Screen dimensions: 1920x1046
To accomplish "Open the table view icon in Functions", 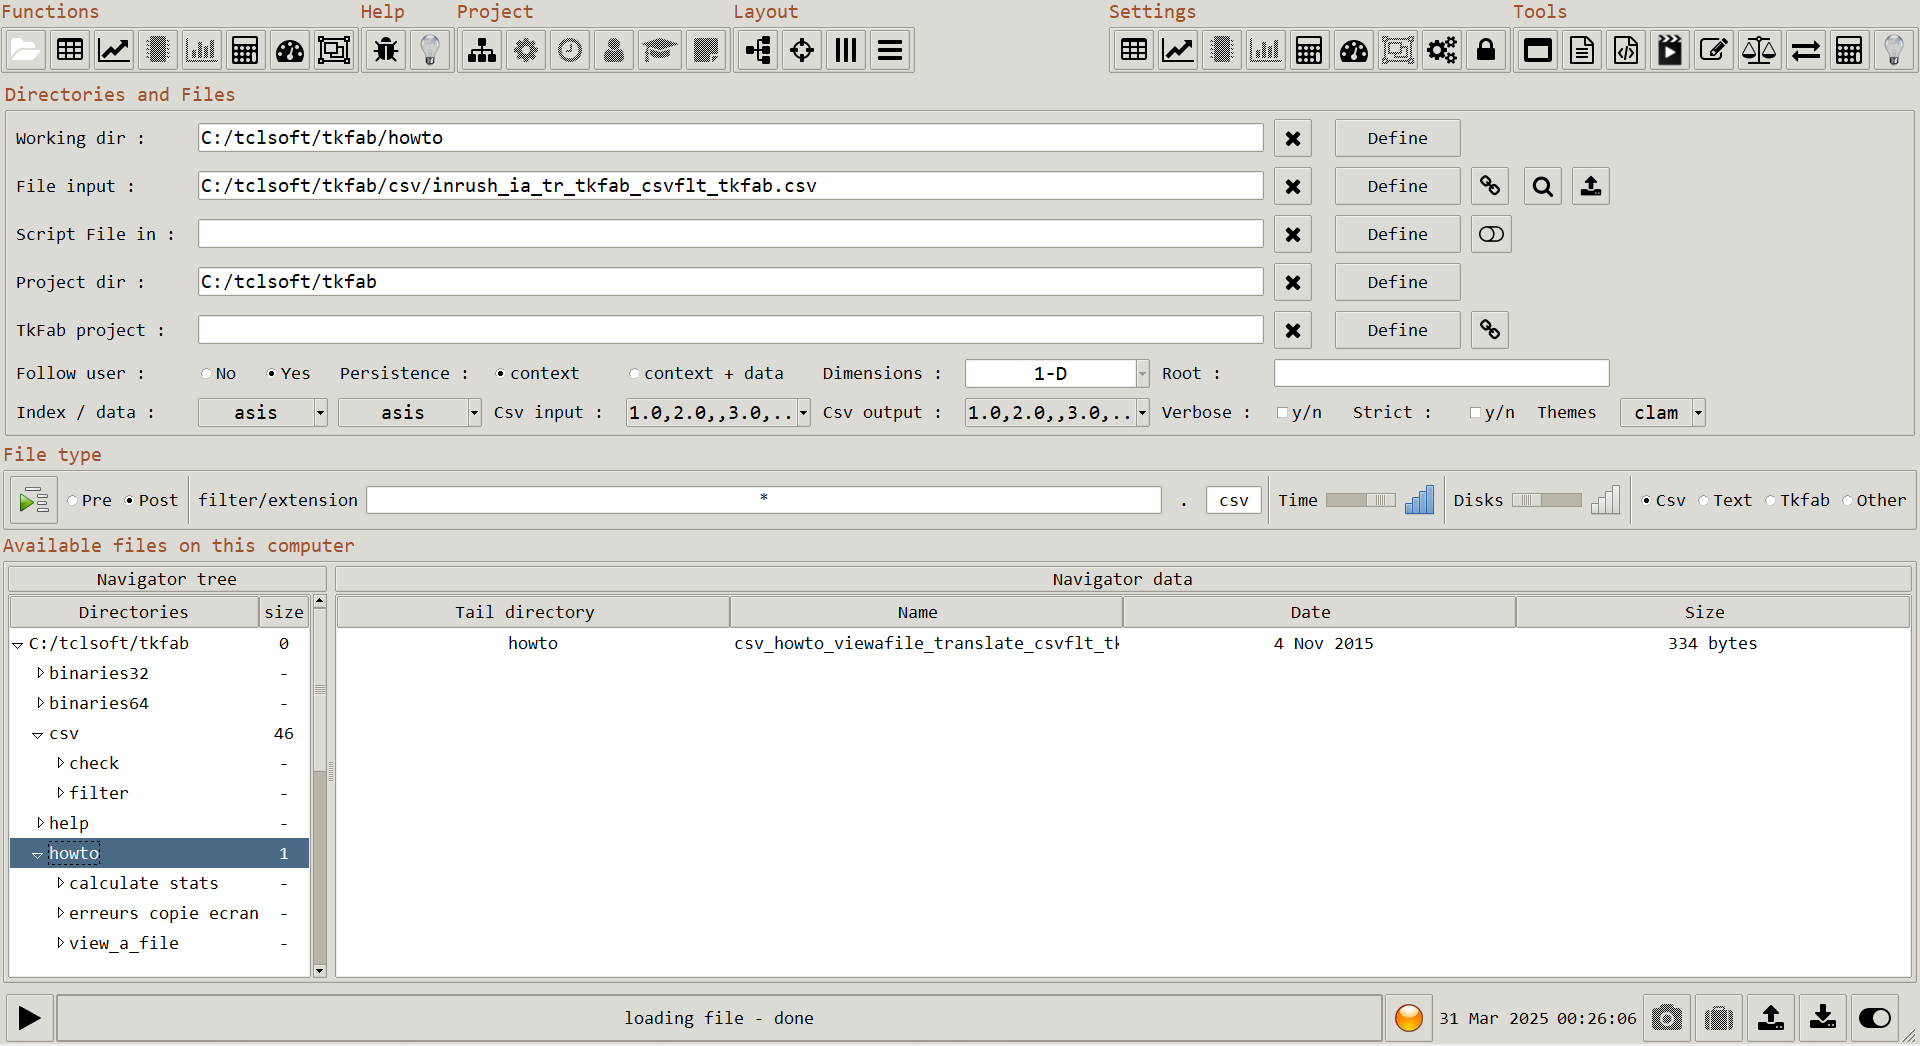I will 70,50.
